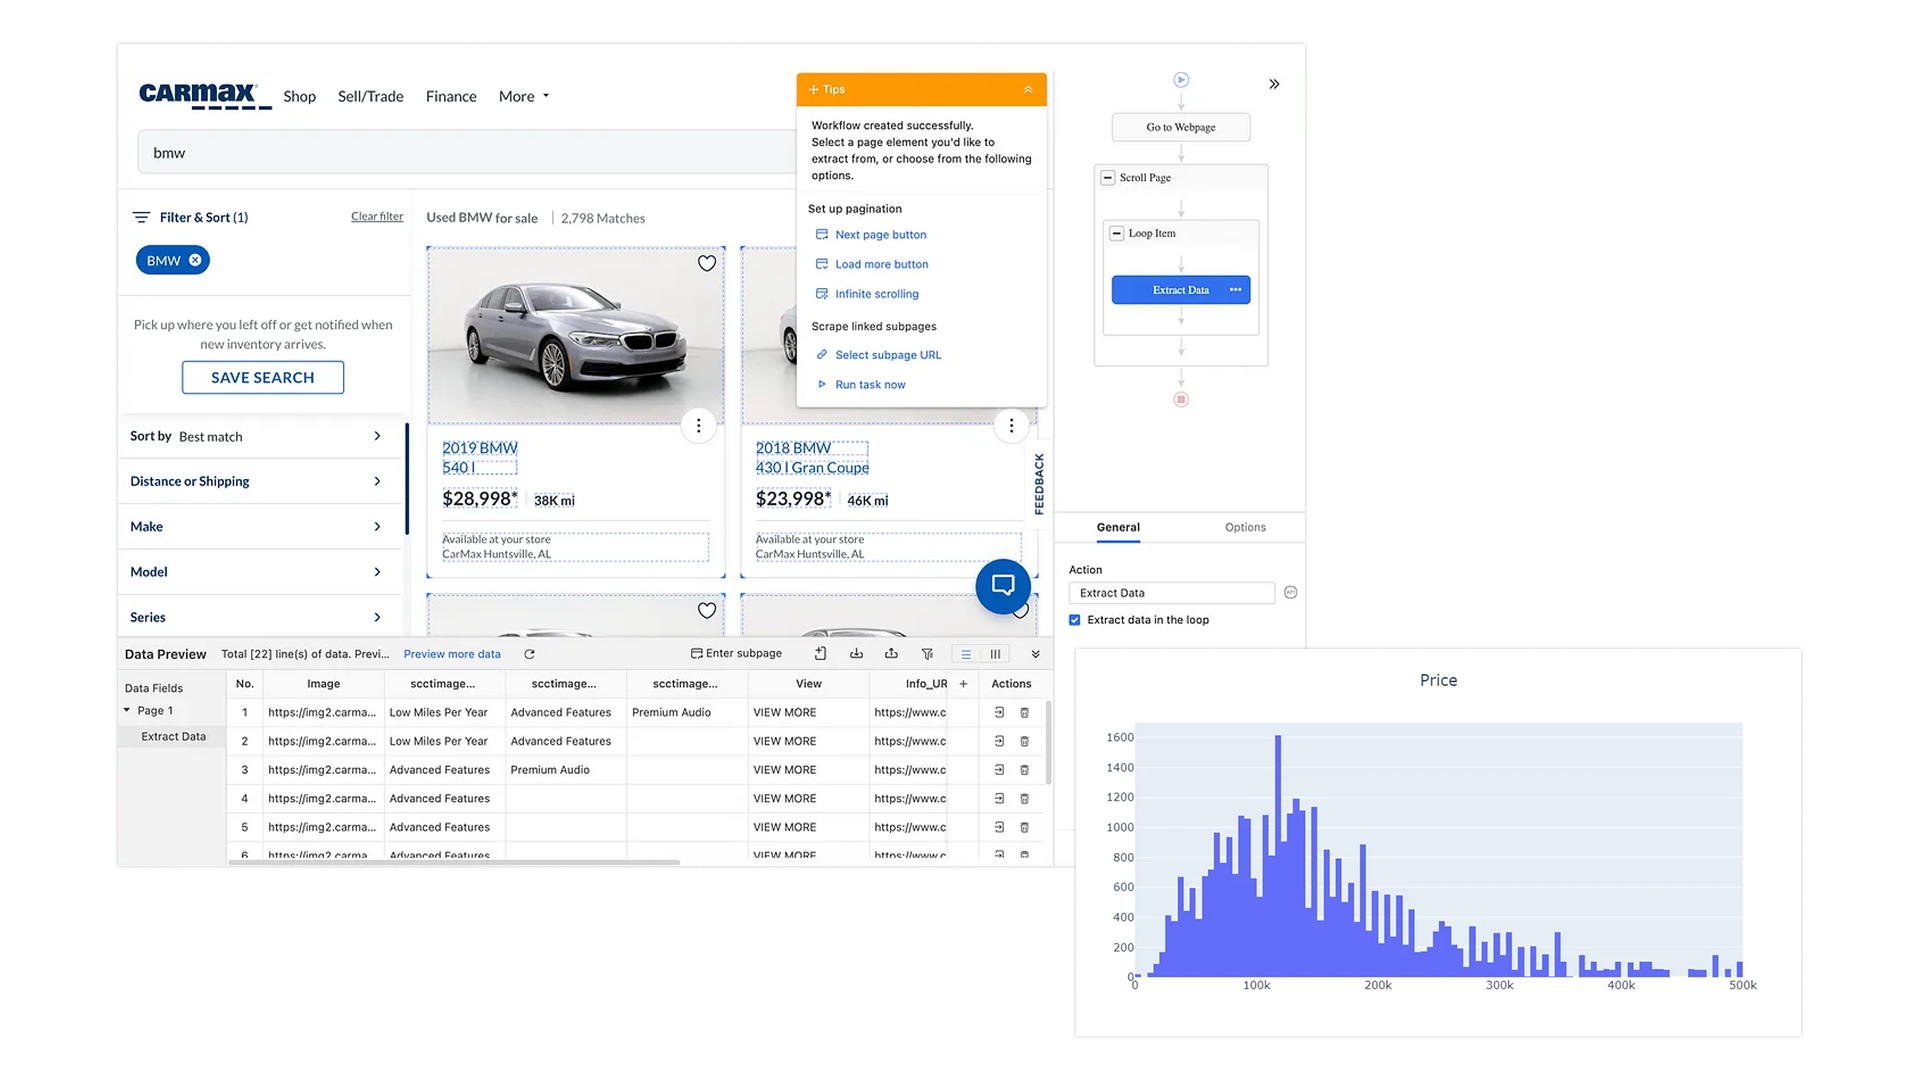Viewport: 1920px width, 1080px height.
Task: Open 2018 BMW 430i Gran Coupe listing title
Action: [812, 457]
